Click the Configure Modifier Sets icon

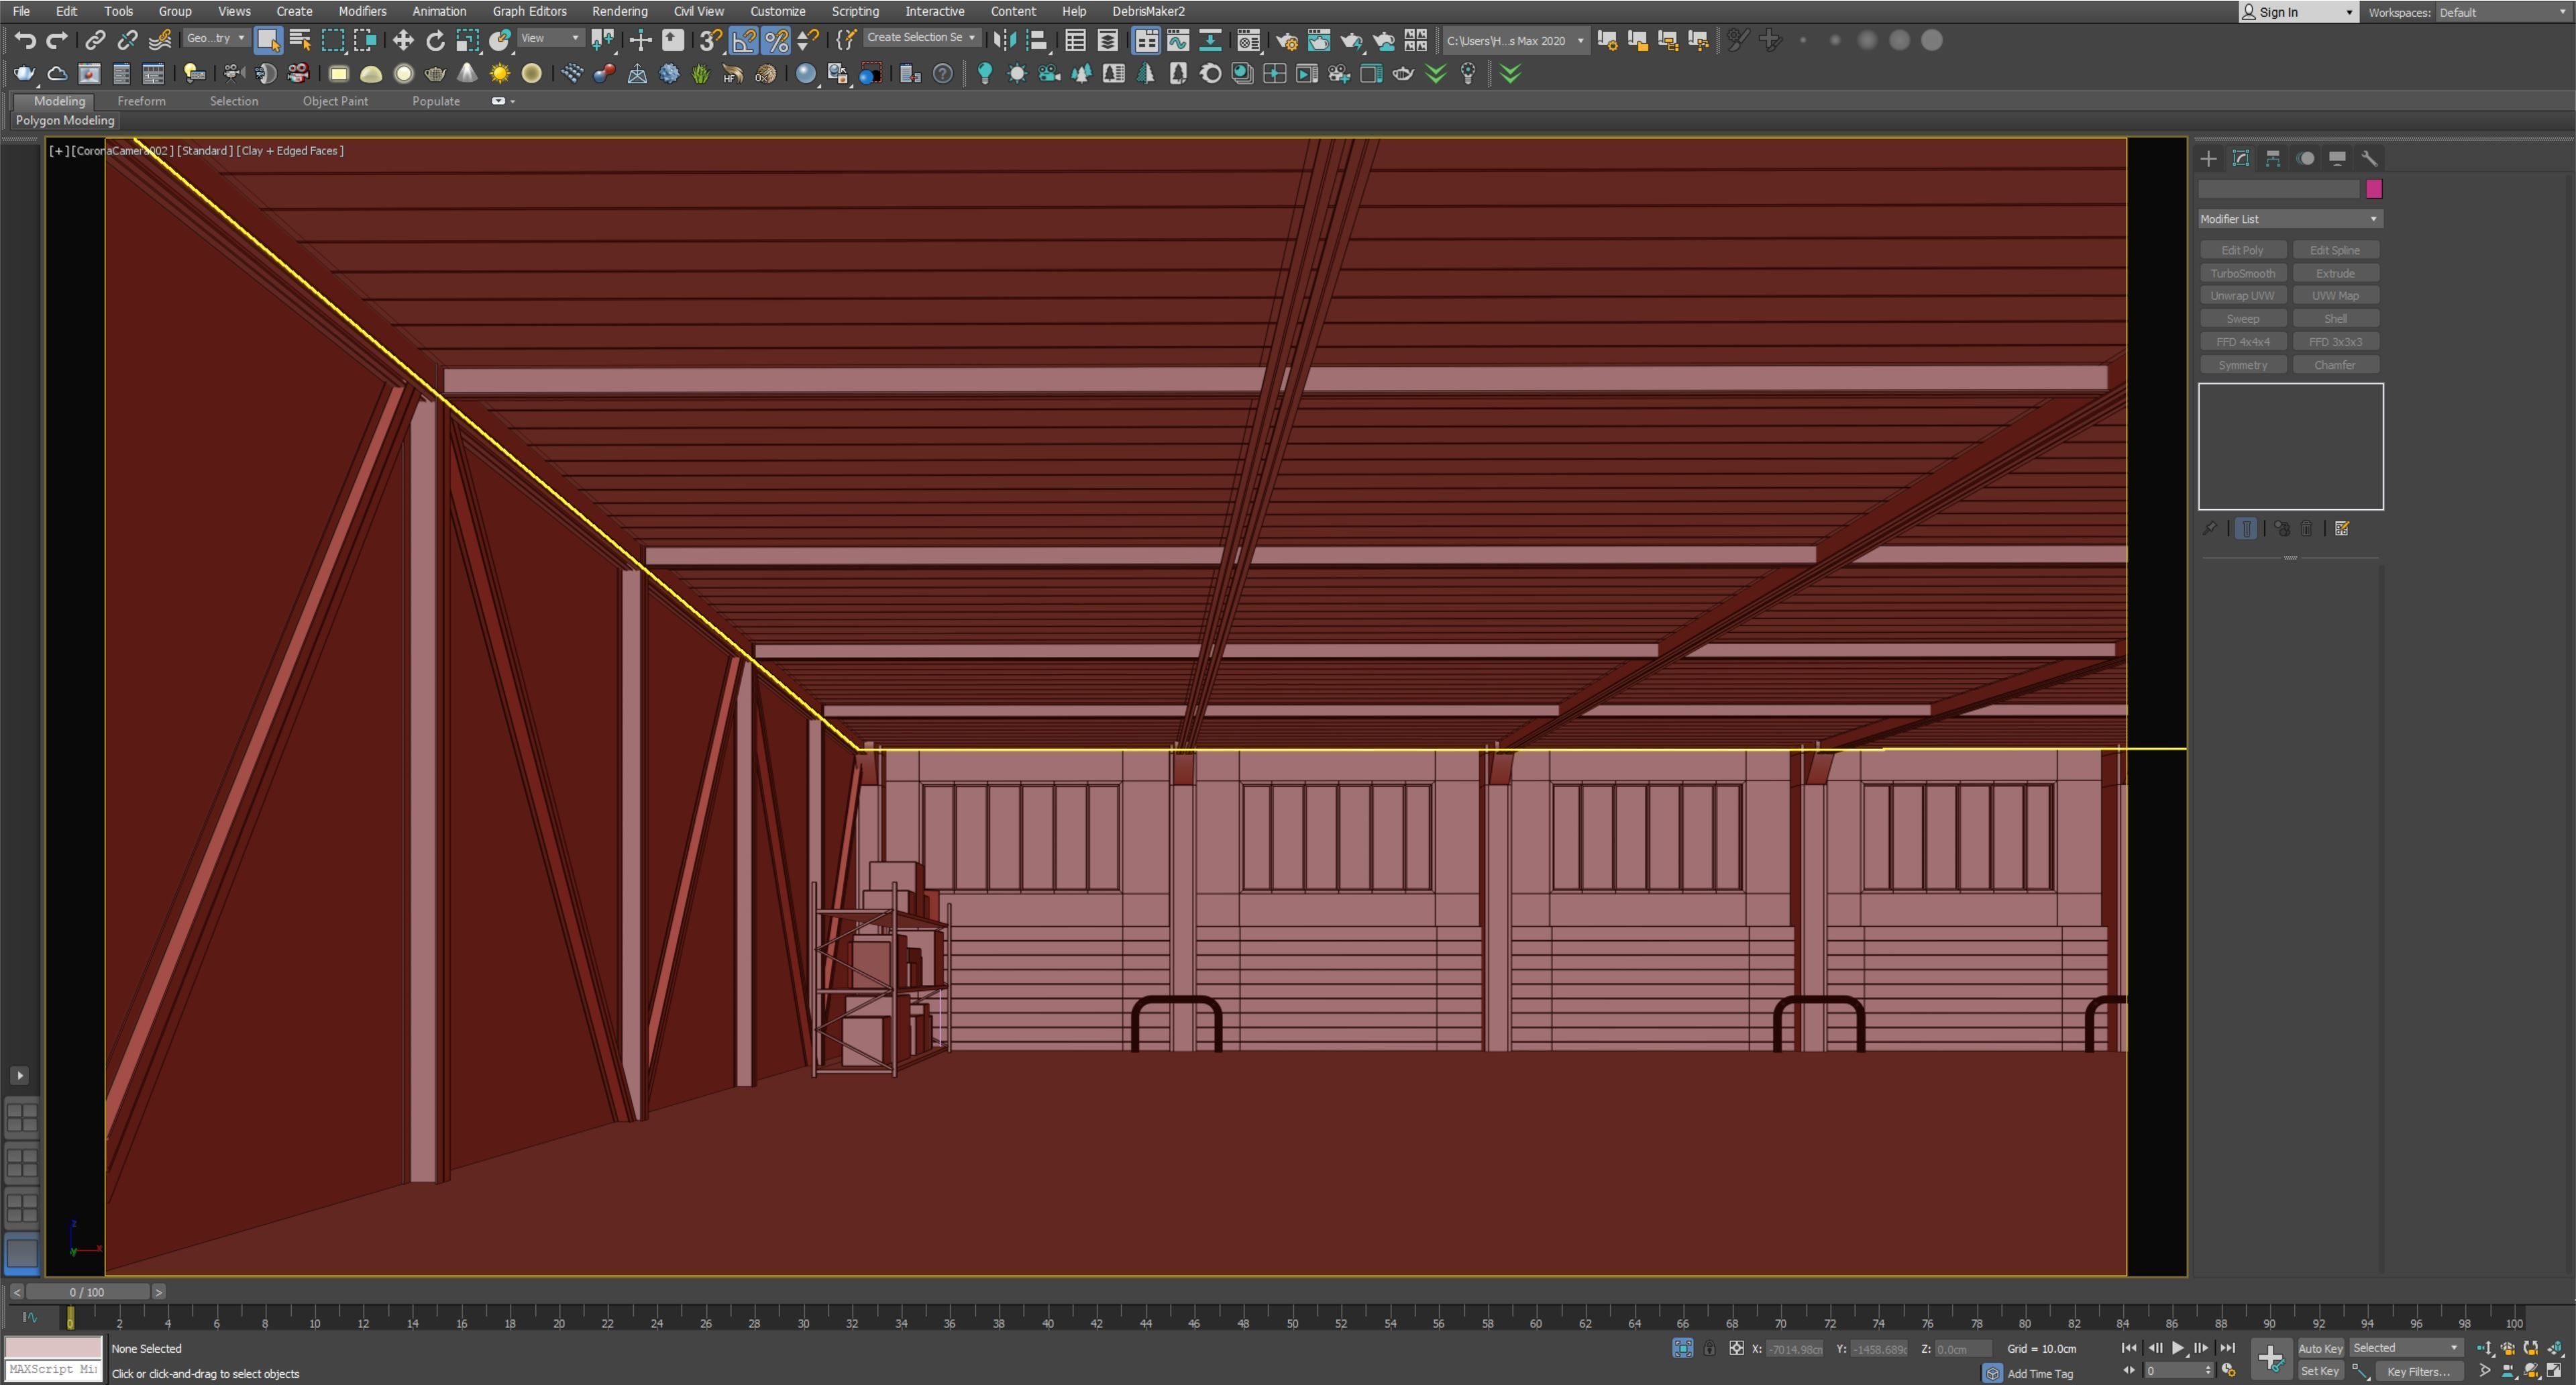pyautogui.click(x=2341, y=528)
